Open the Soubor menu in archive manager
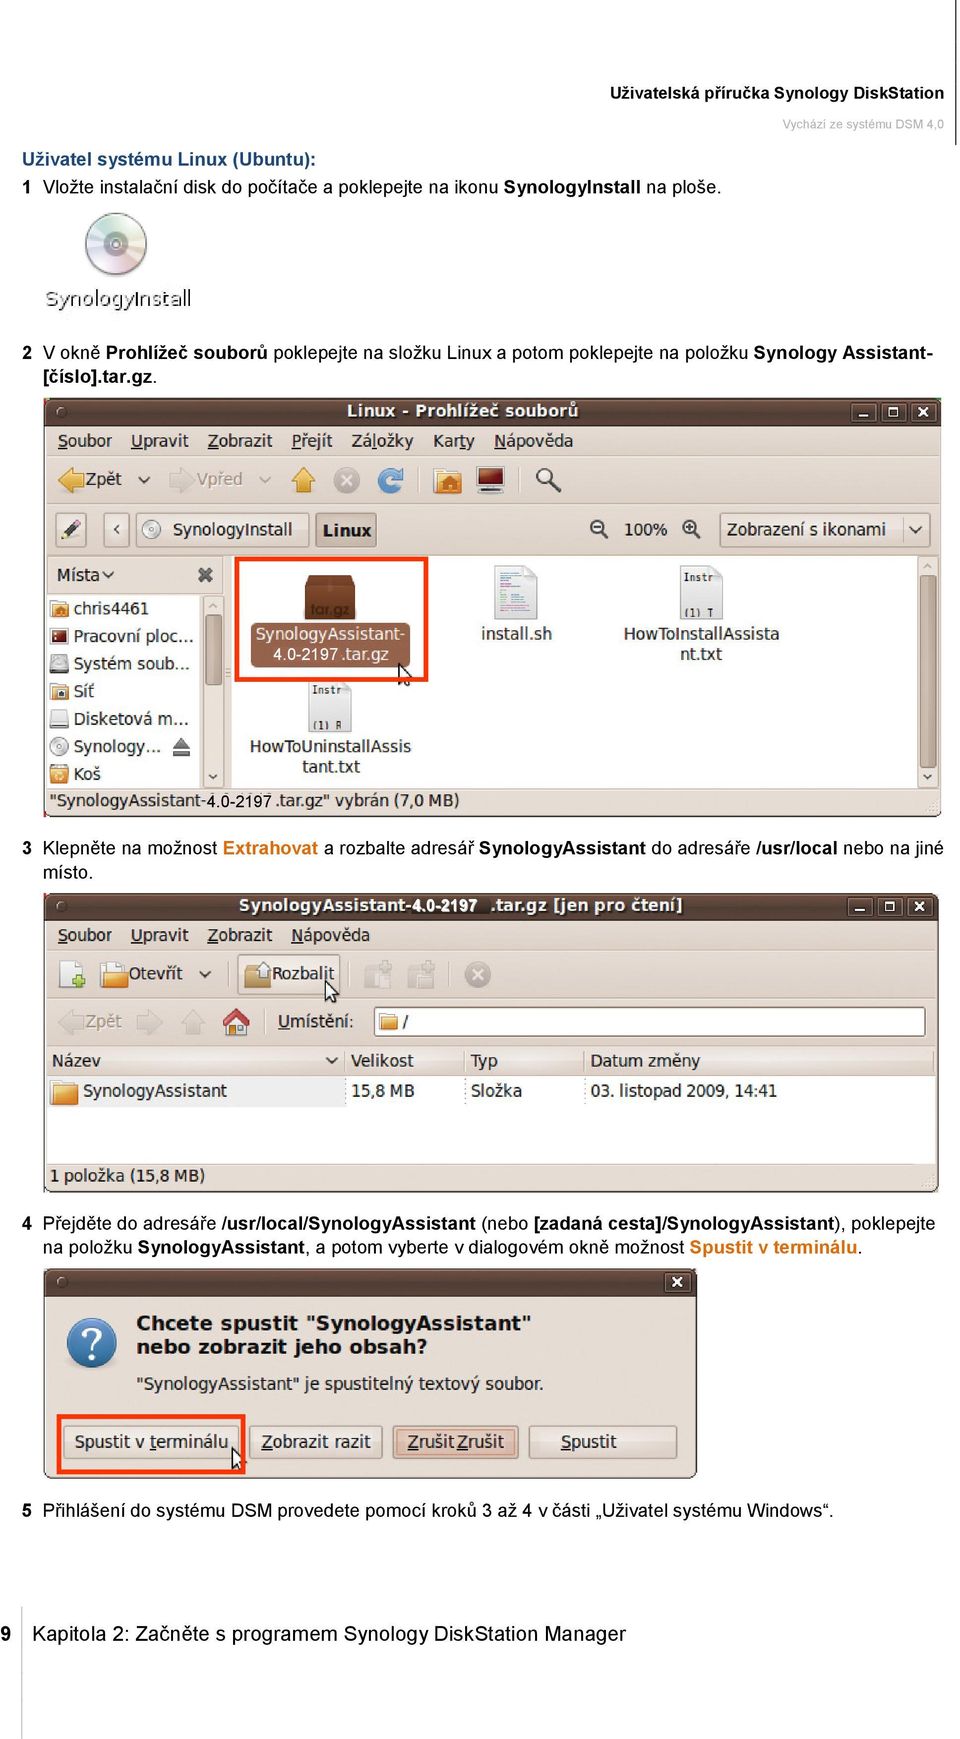Viewport: 960px width, 1739px height. (84, 935)
